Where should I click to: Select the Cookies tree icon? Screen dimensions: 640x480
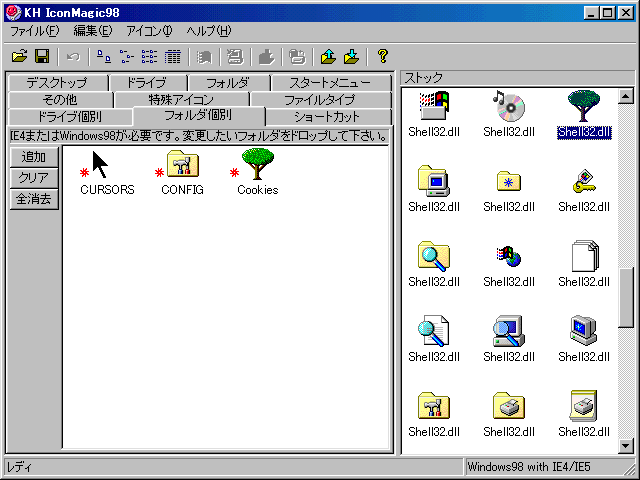pyautogui.click(x=258, y=165)
